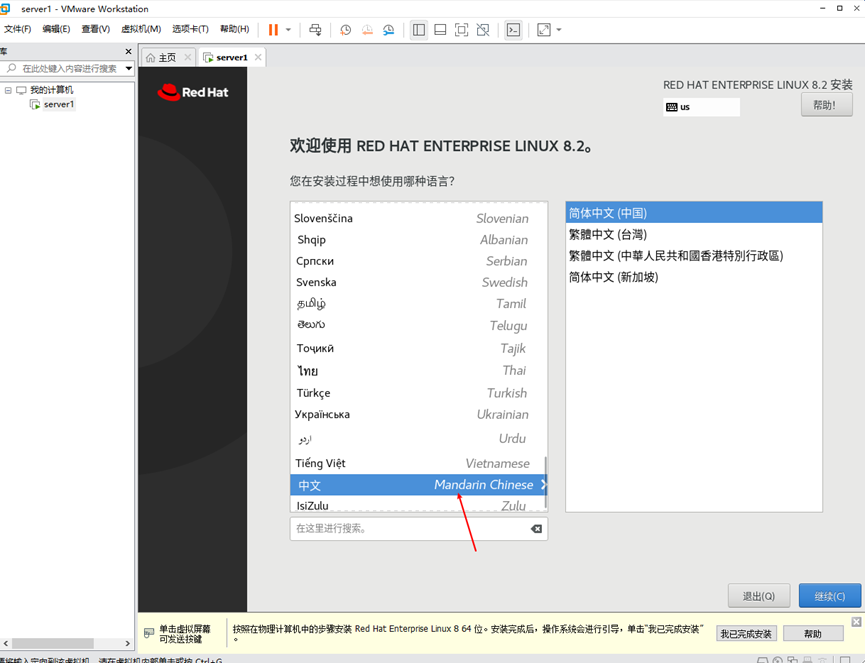
Task: Close the server1 tab
Action: point(258,57)
